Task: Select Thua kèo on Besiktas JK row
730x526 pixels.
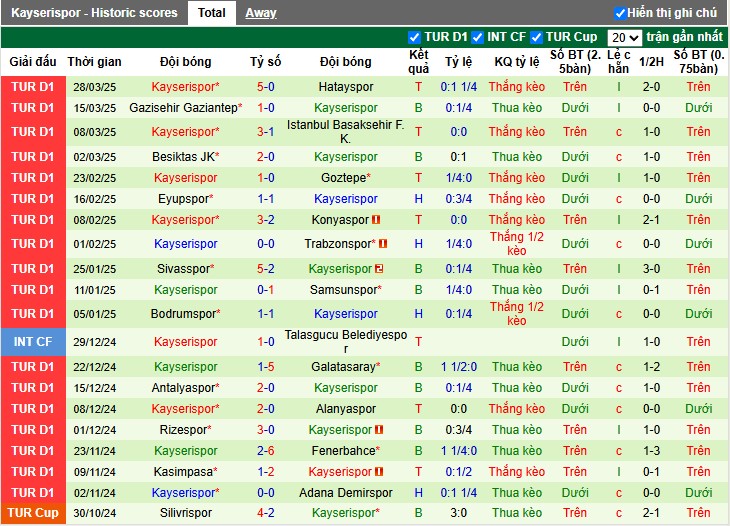Action: point(517,157)
